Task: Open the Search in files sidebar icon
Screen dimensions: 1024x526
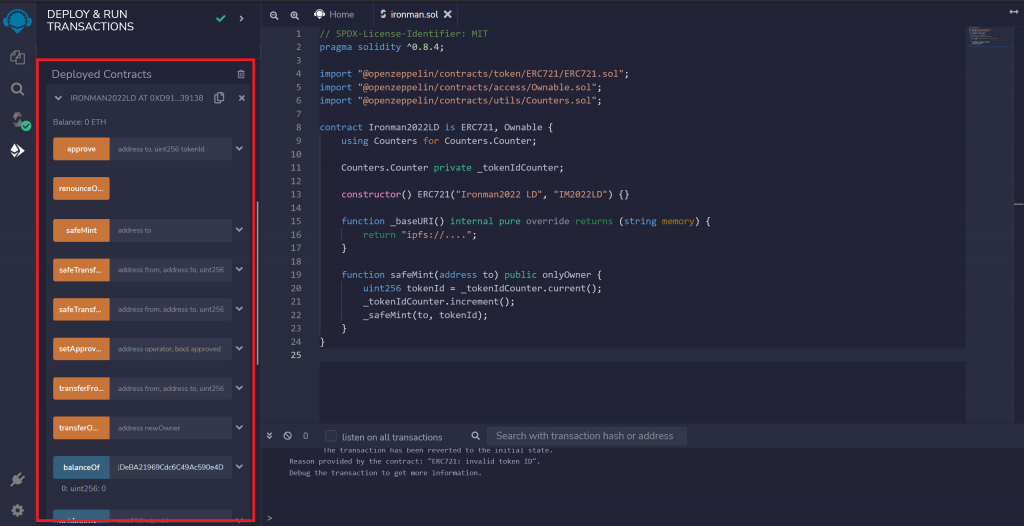Action: pos(18,89)
